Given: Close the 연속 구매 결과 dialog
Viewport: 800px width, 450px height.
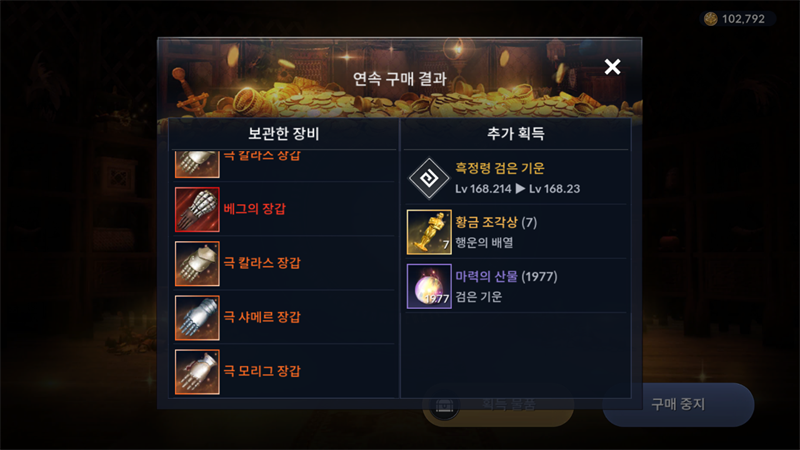Looking at the screenshot, I should coord(612,66).
